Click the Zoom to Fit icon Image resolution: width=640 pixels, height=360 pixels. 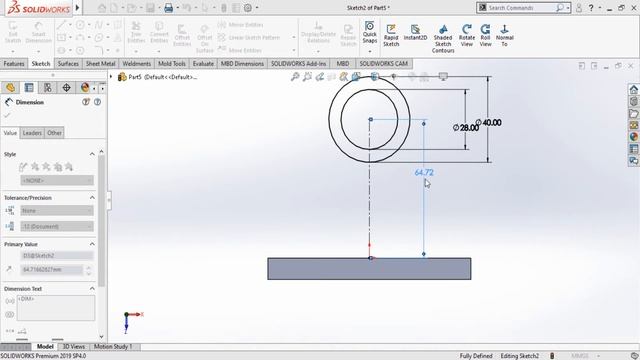295,76
